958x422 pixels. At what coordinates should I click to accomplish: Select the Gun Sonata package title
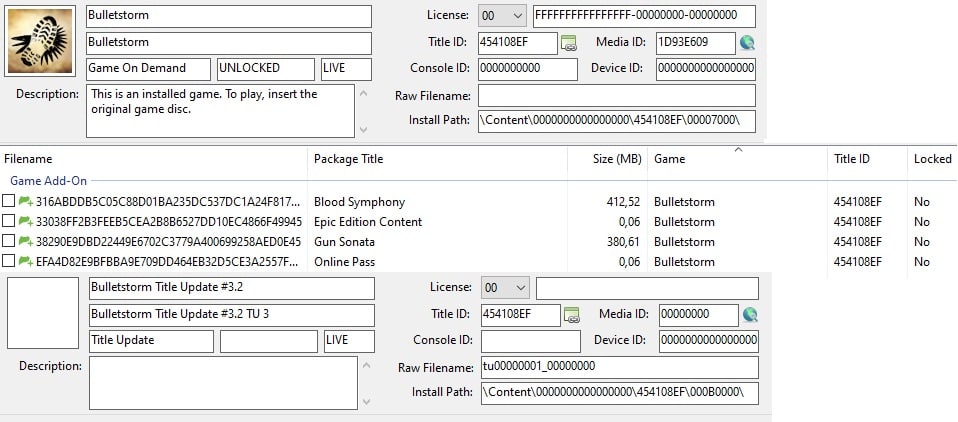(345, 241)
